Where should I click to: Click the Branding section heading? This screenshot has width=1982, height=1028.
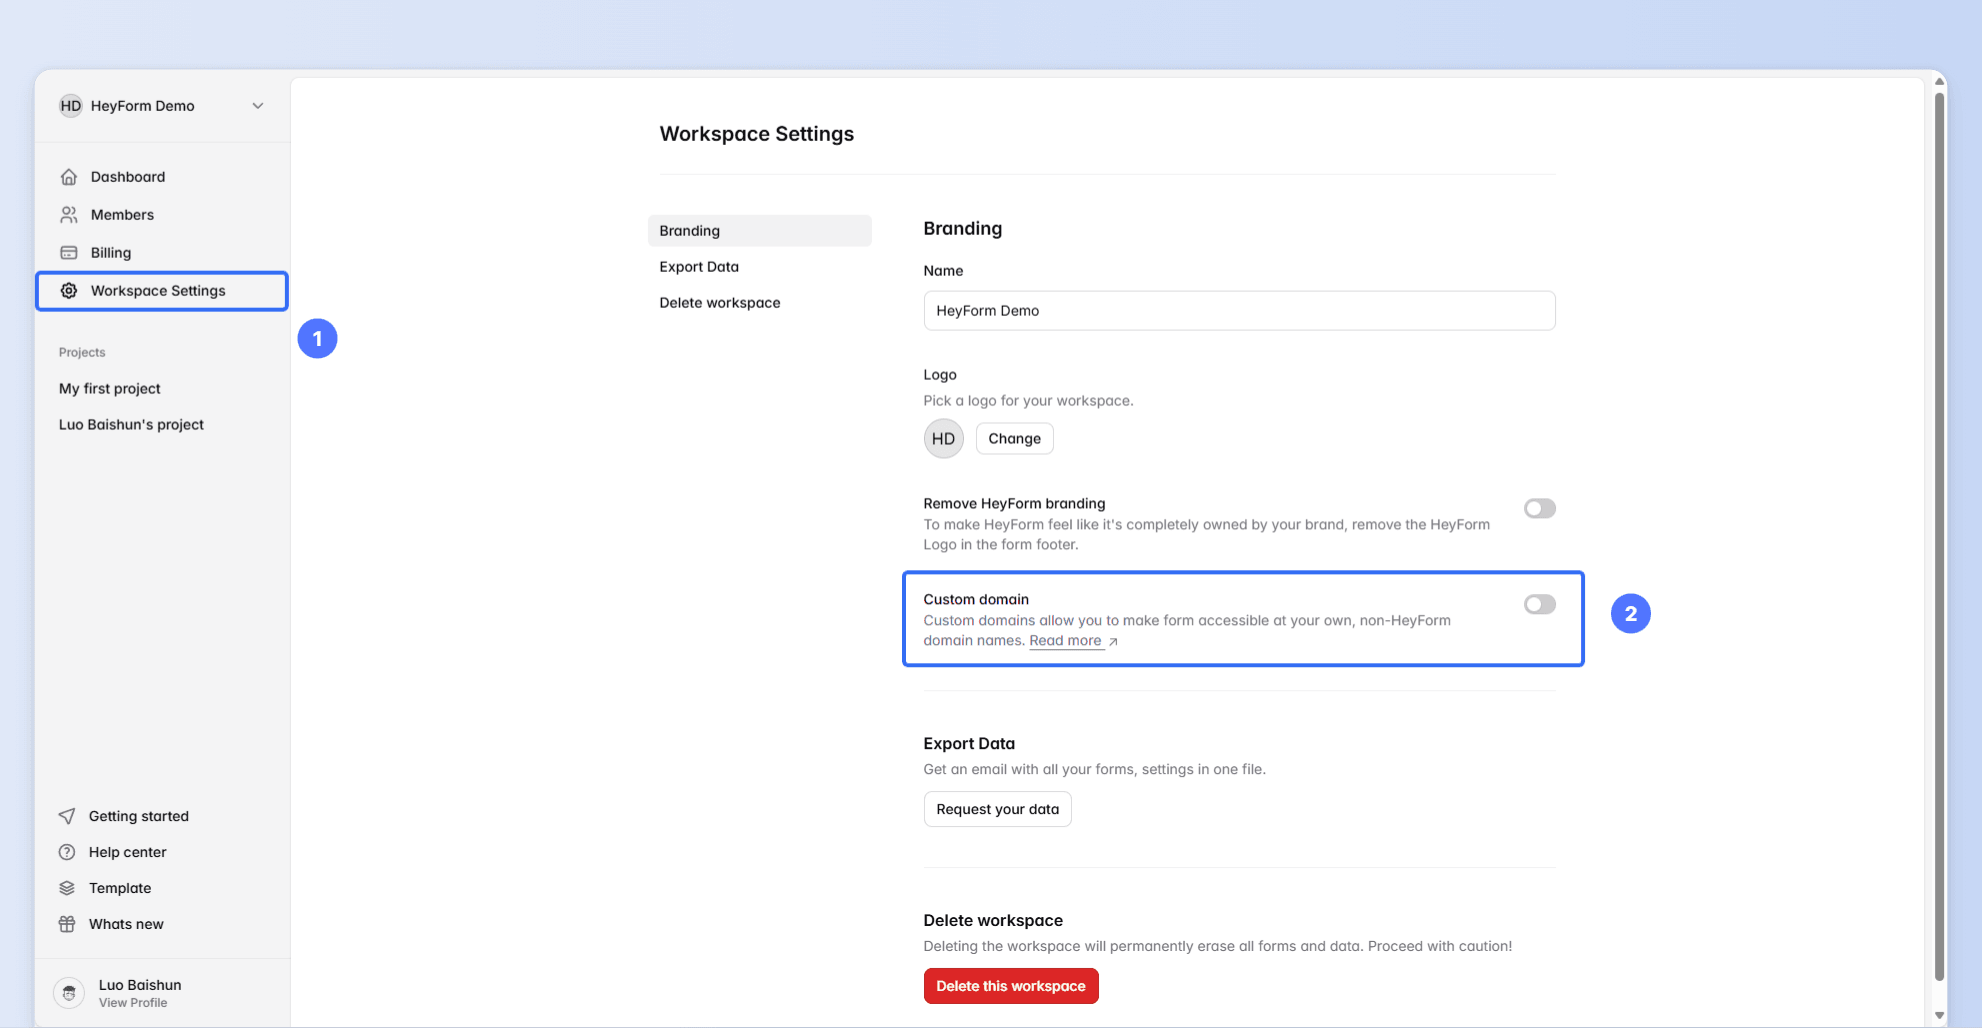point(963,228)
